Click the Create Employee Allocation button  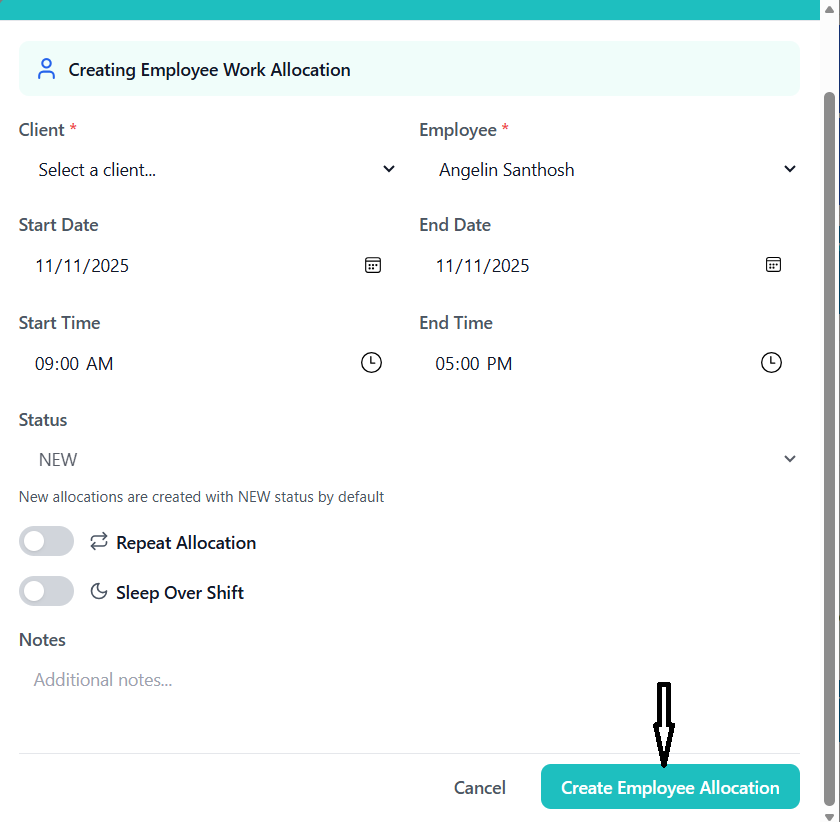tap(670, 788)
